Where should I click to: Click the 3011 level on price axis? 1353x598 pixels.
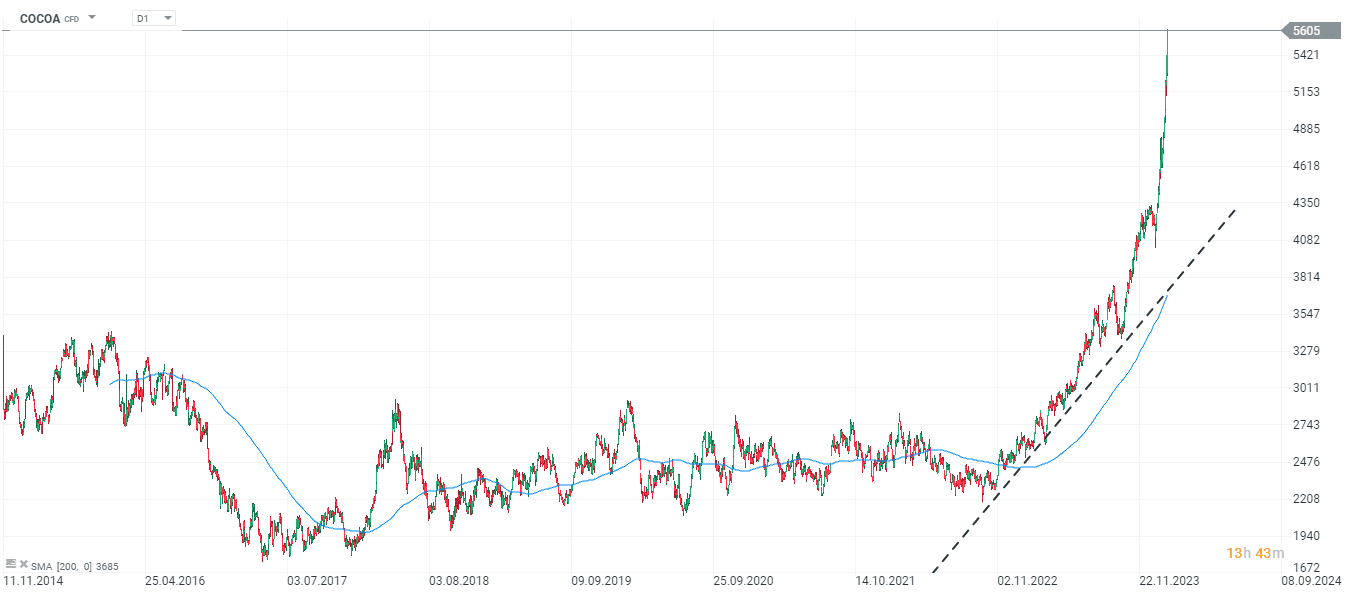pyautogui.click(x=1307, y=388)
